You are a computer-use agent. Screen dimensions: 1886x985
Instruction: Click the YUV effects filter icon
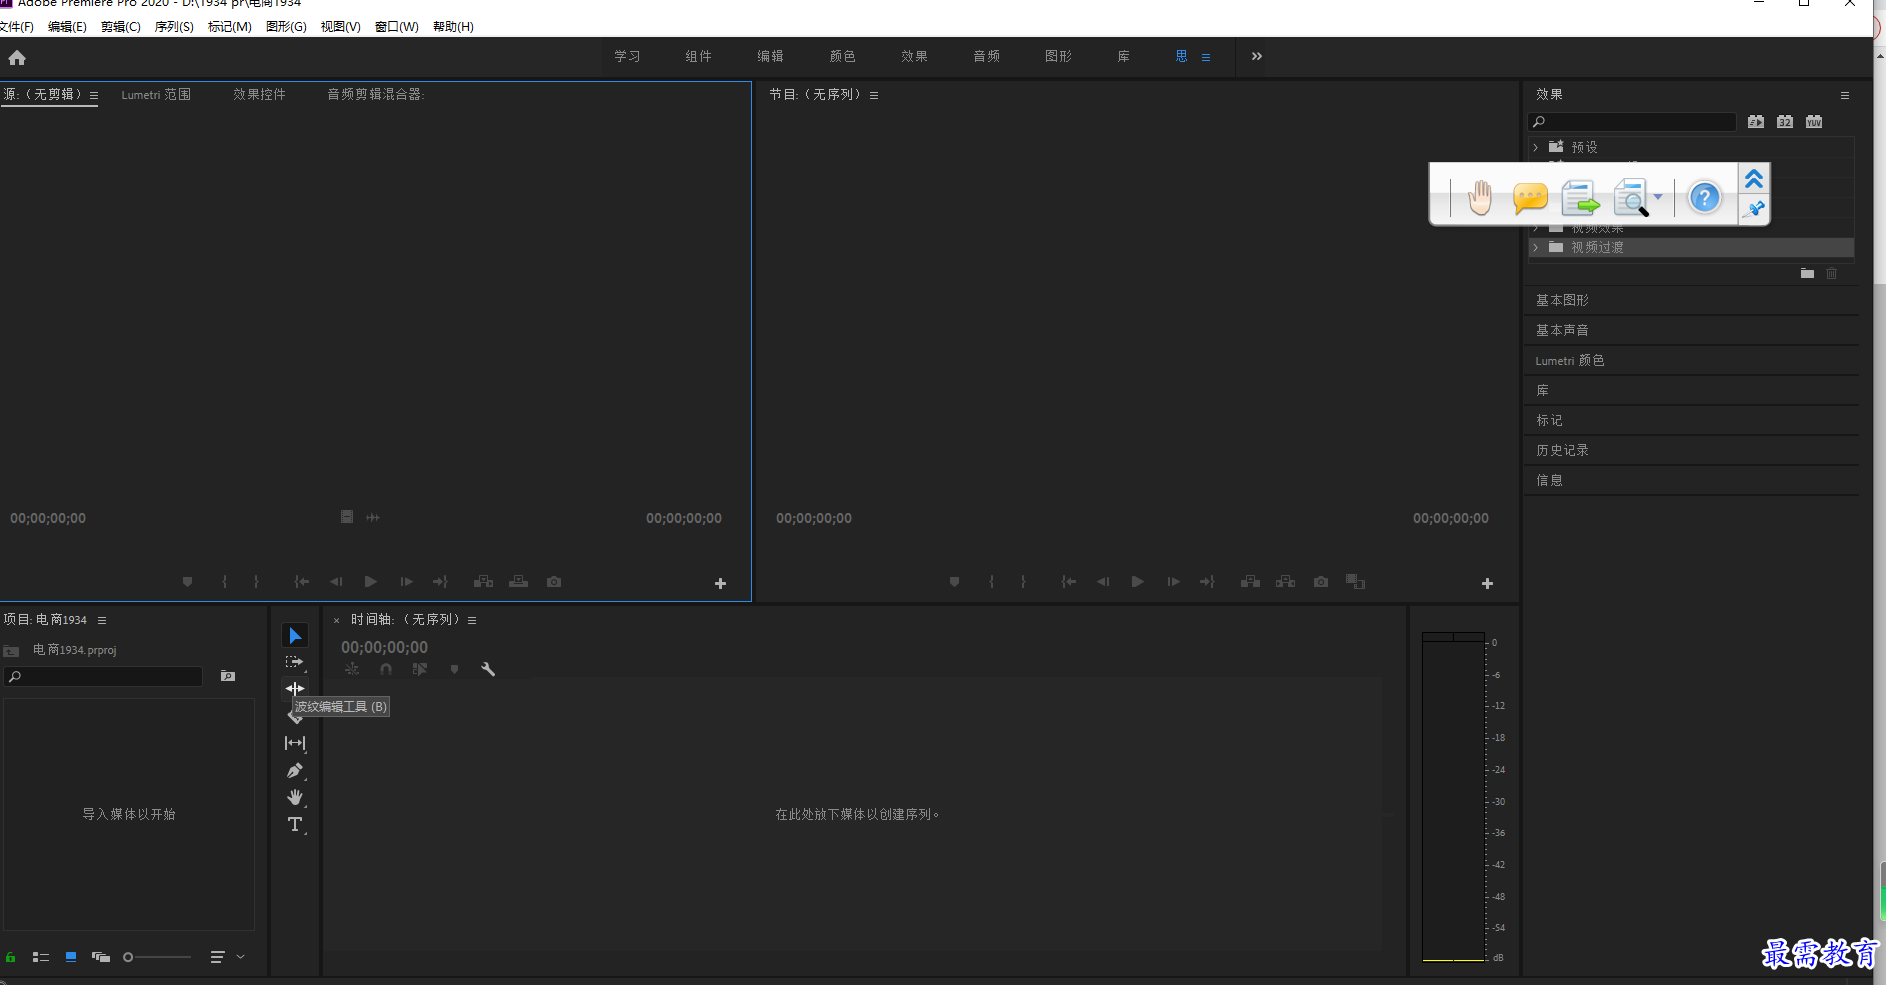[x=1814, y=122]
